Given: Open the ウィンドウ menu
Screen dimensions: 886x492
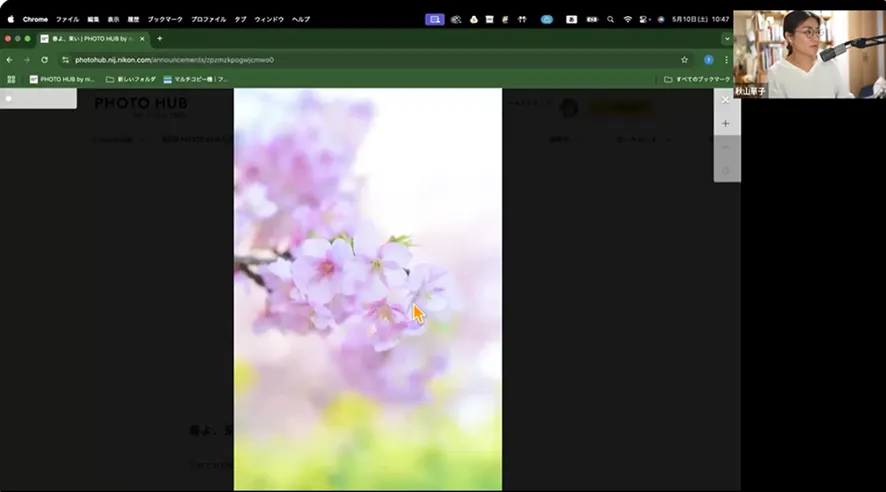Looking at the screenshot, I should coord(269,19).
